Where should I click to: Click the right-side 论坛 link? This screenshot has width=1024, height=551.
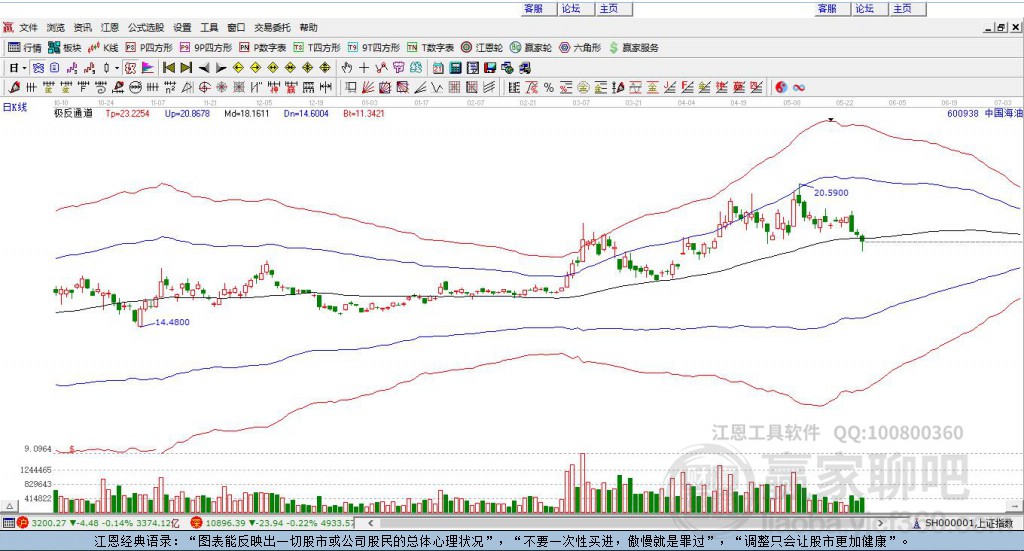864,8
